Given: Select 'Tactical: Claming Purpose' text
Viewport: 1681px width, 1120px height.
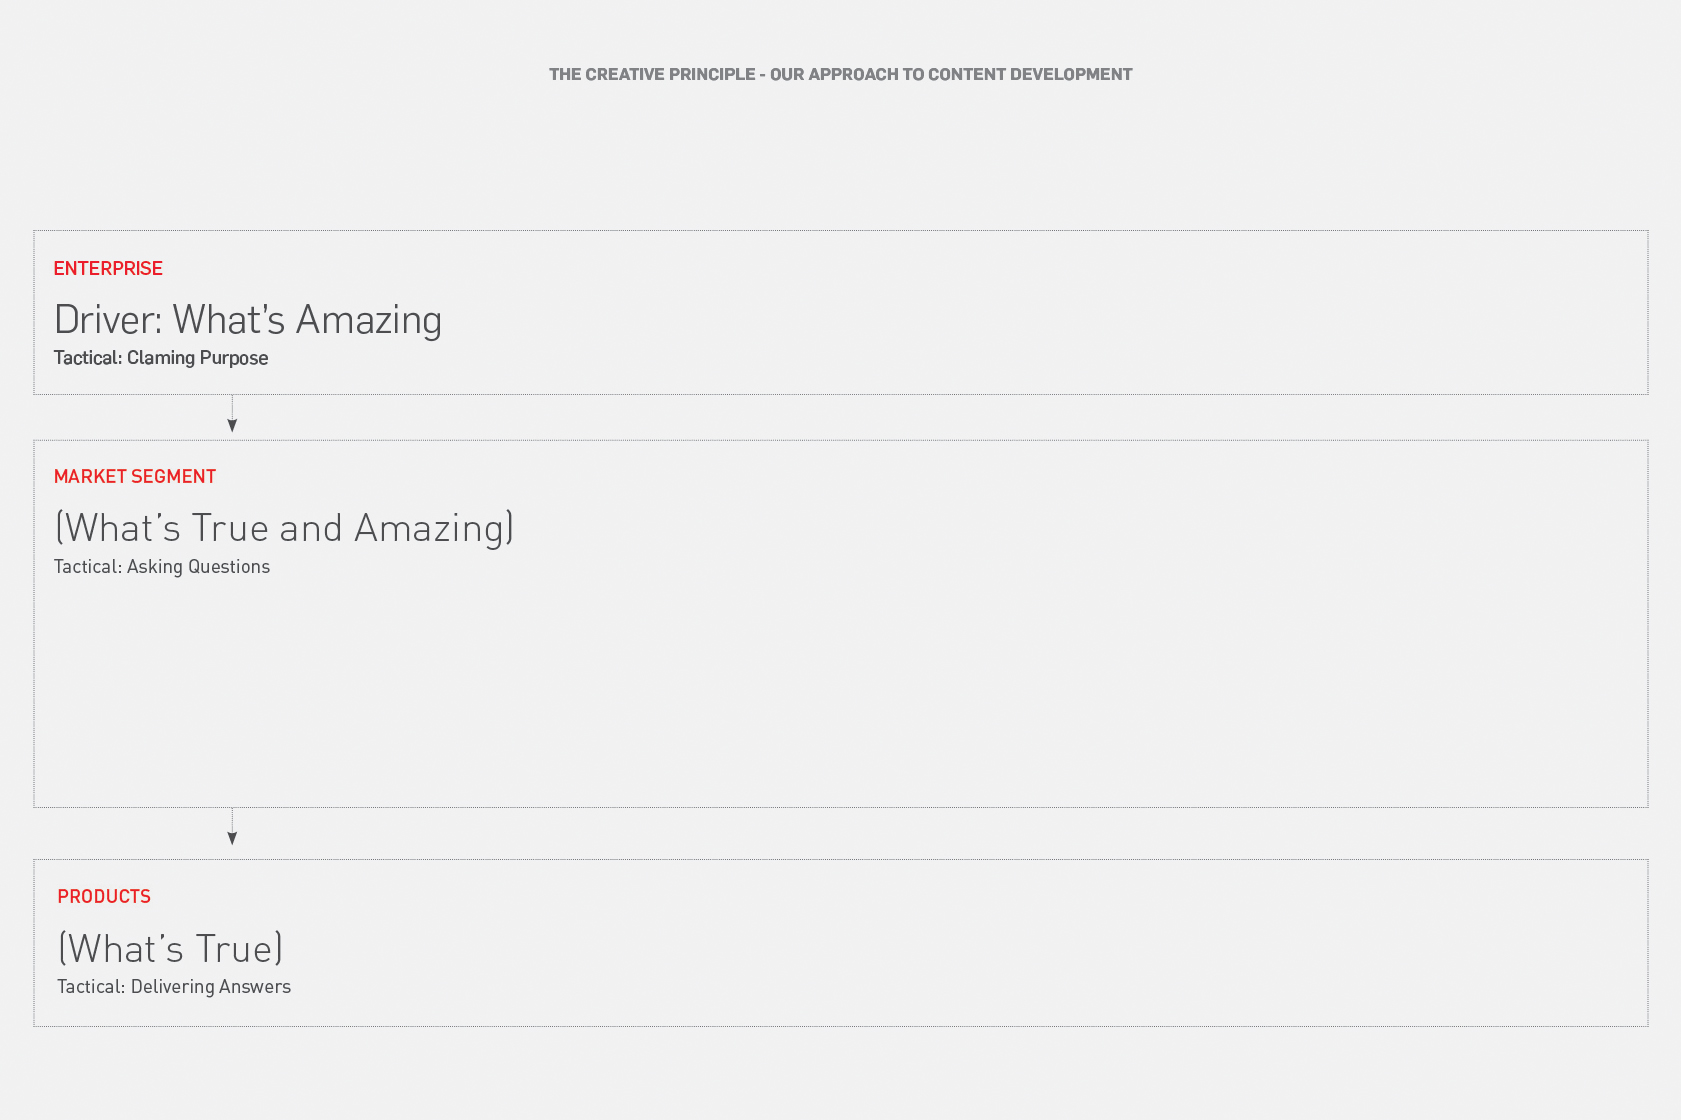Looking at the screenshot, I should pyautogui.click(x=161, y=358).
